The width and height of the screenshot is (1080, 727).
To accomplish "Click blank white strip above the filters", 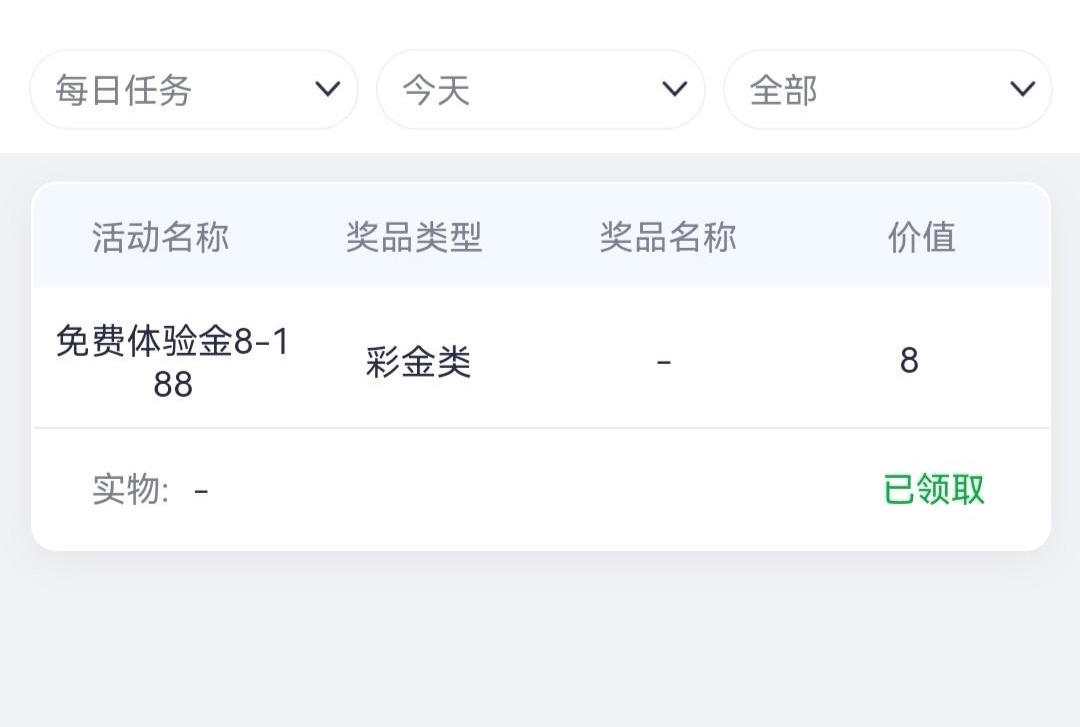I will coord(540,22).
